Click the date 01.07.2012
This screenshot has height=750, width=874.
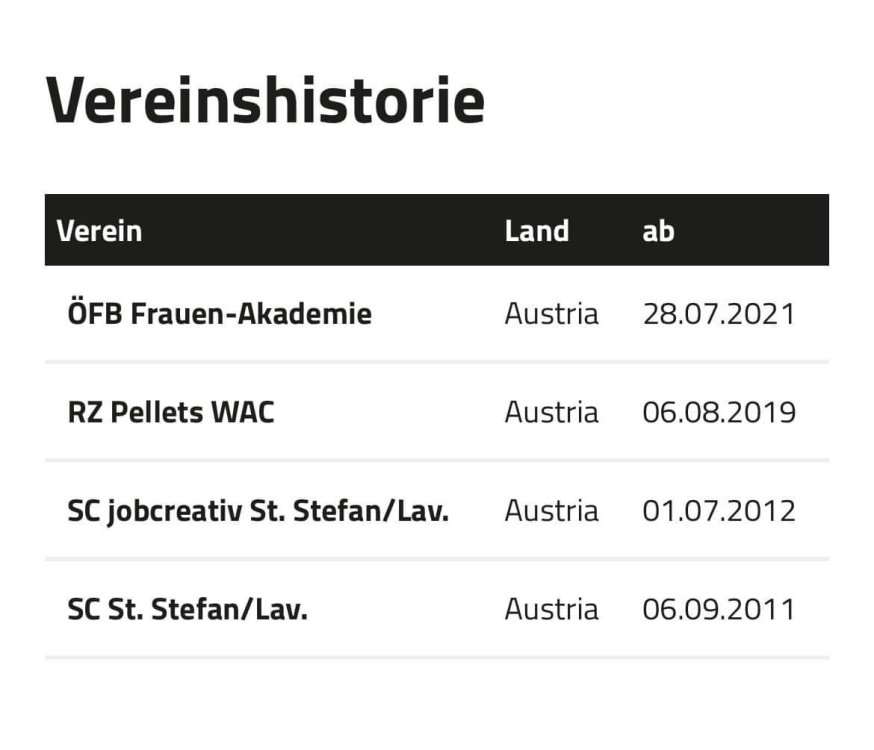(719, 511)
